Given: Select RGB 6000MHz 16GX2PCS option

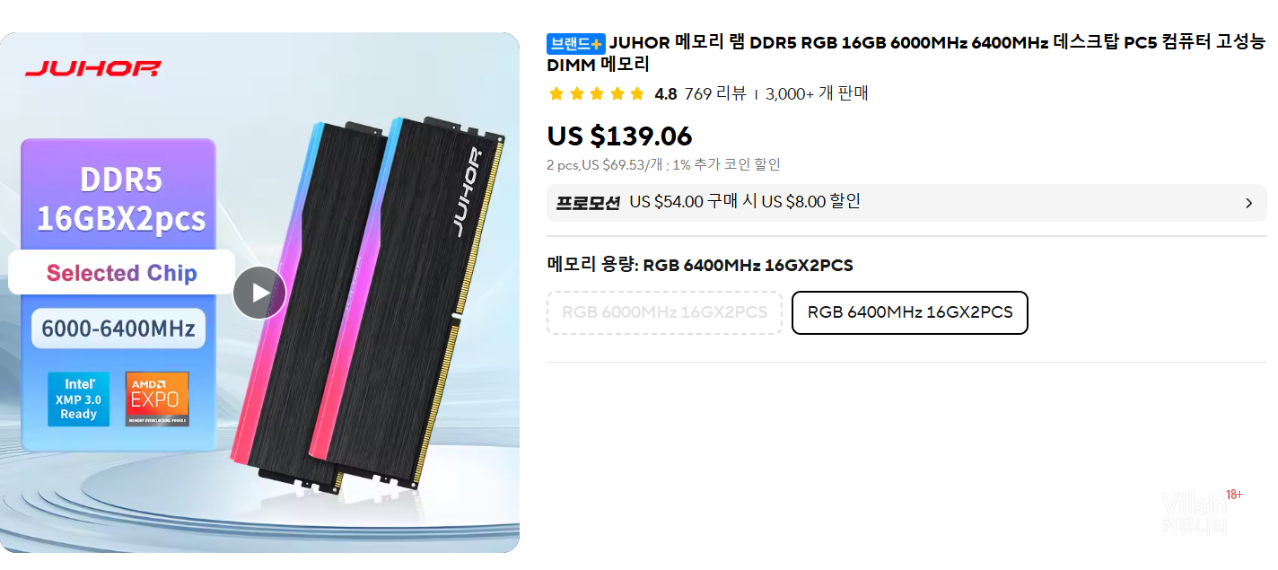Looking at the screenshot, I should pos(664,313).
